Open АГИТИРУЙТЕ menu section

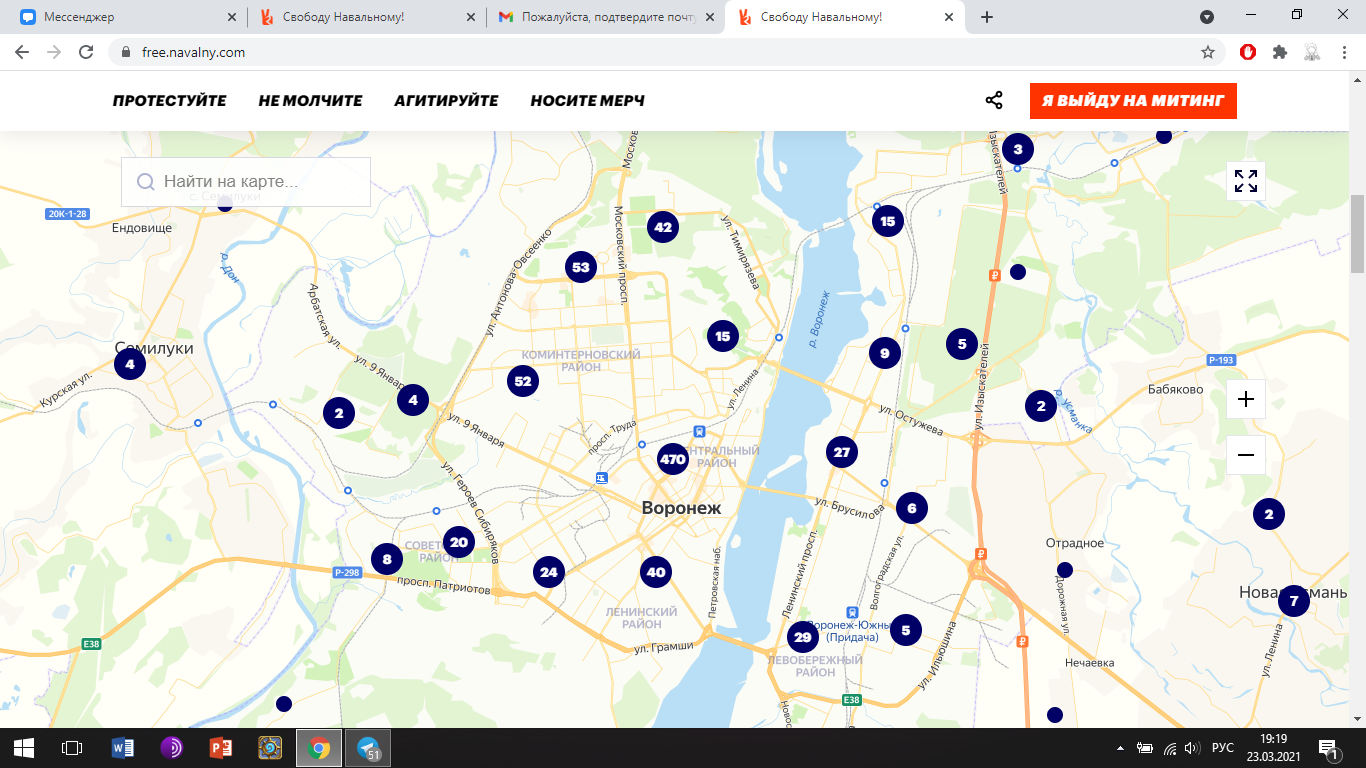click(x=446, y=101)
